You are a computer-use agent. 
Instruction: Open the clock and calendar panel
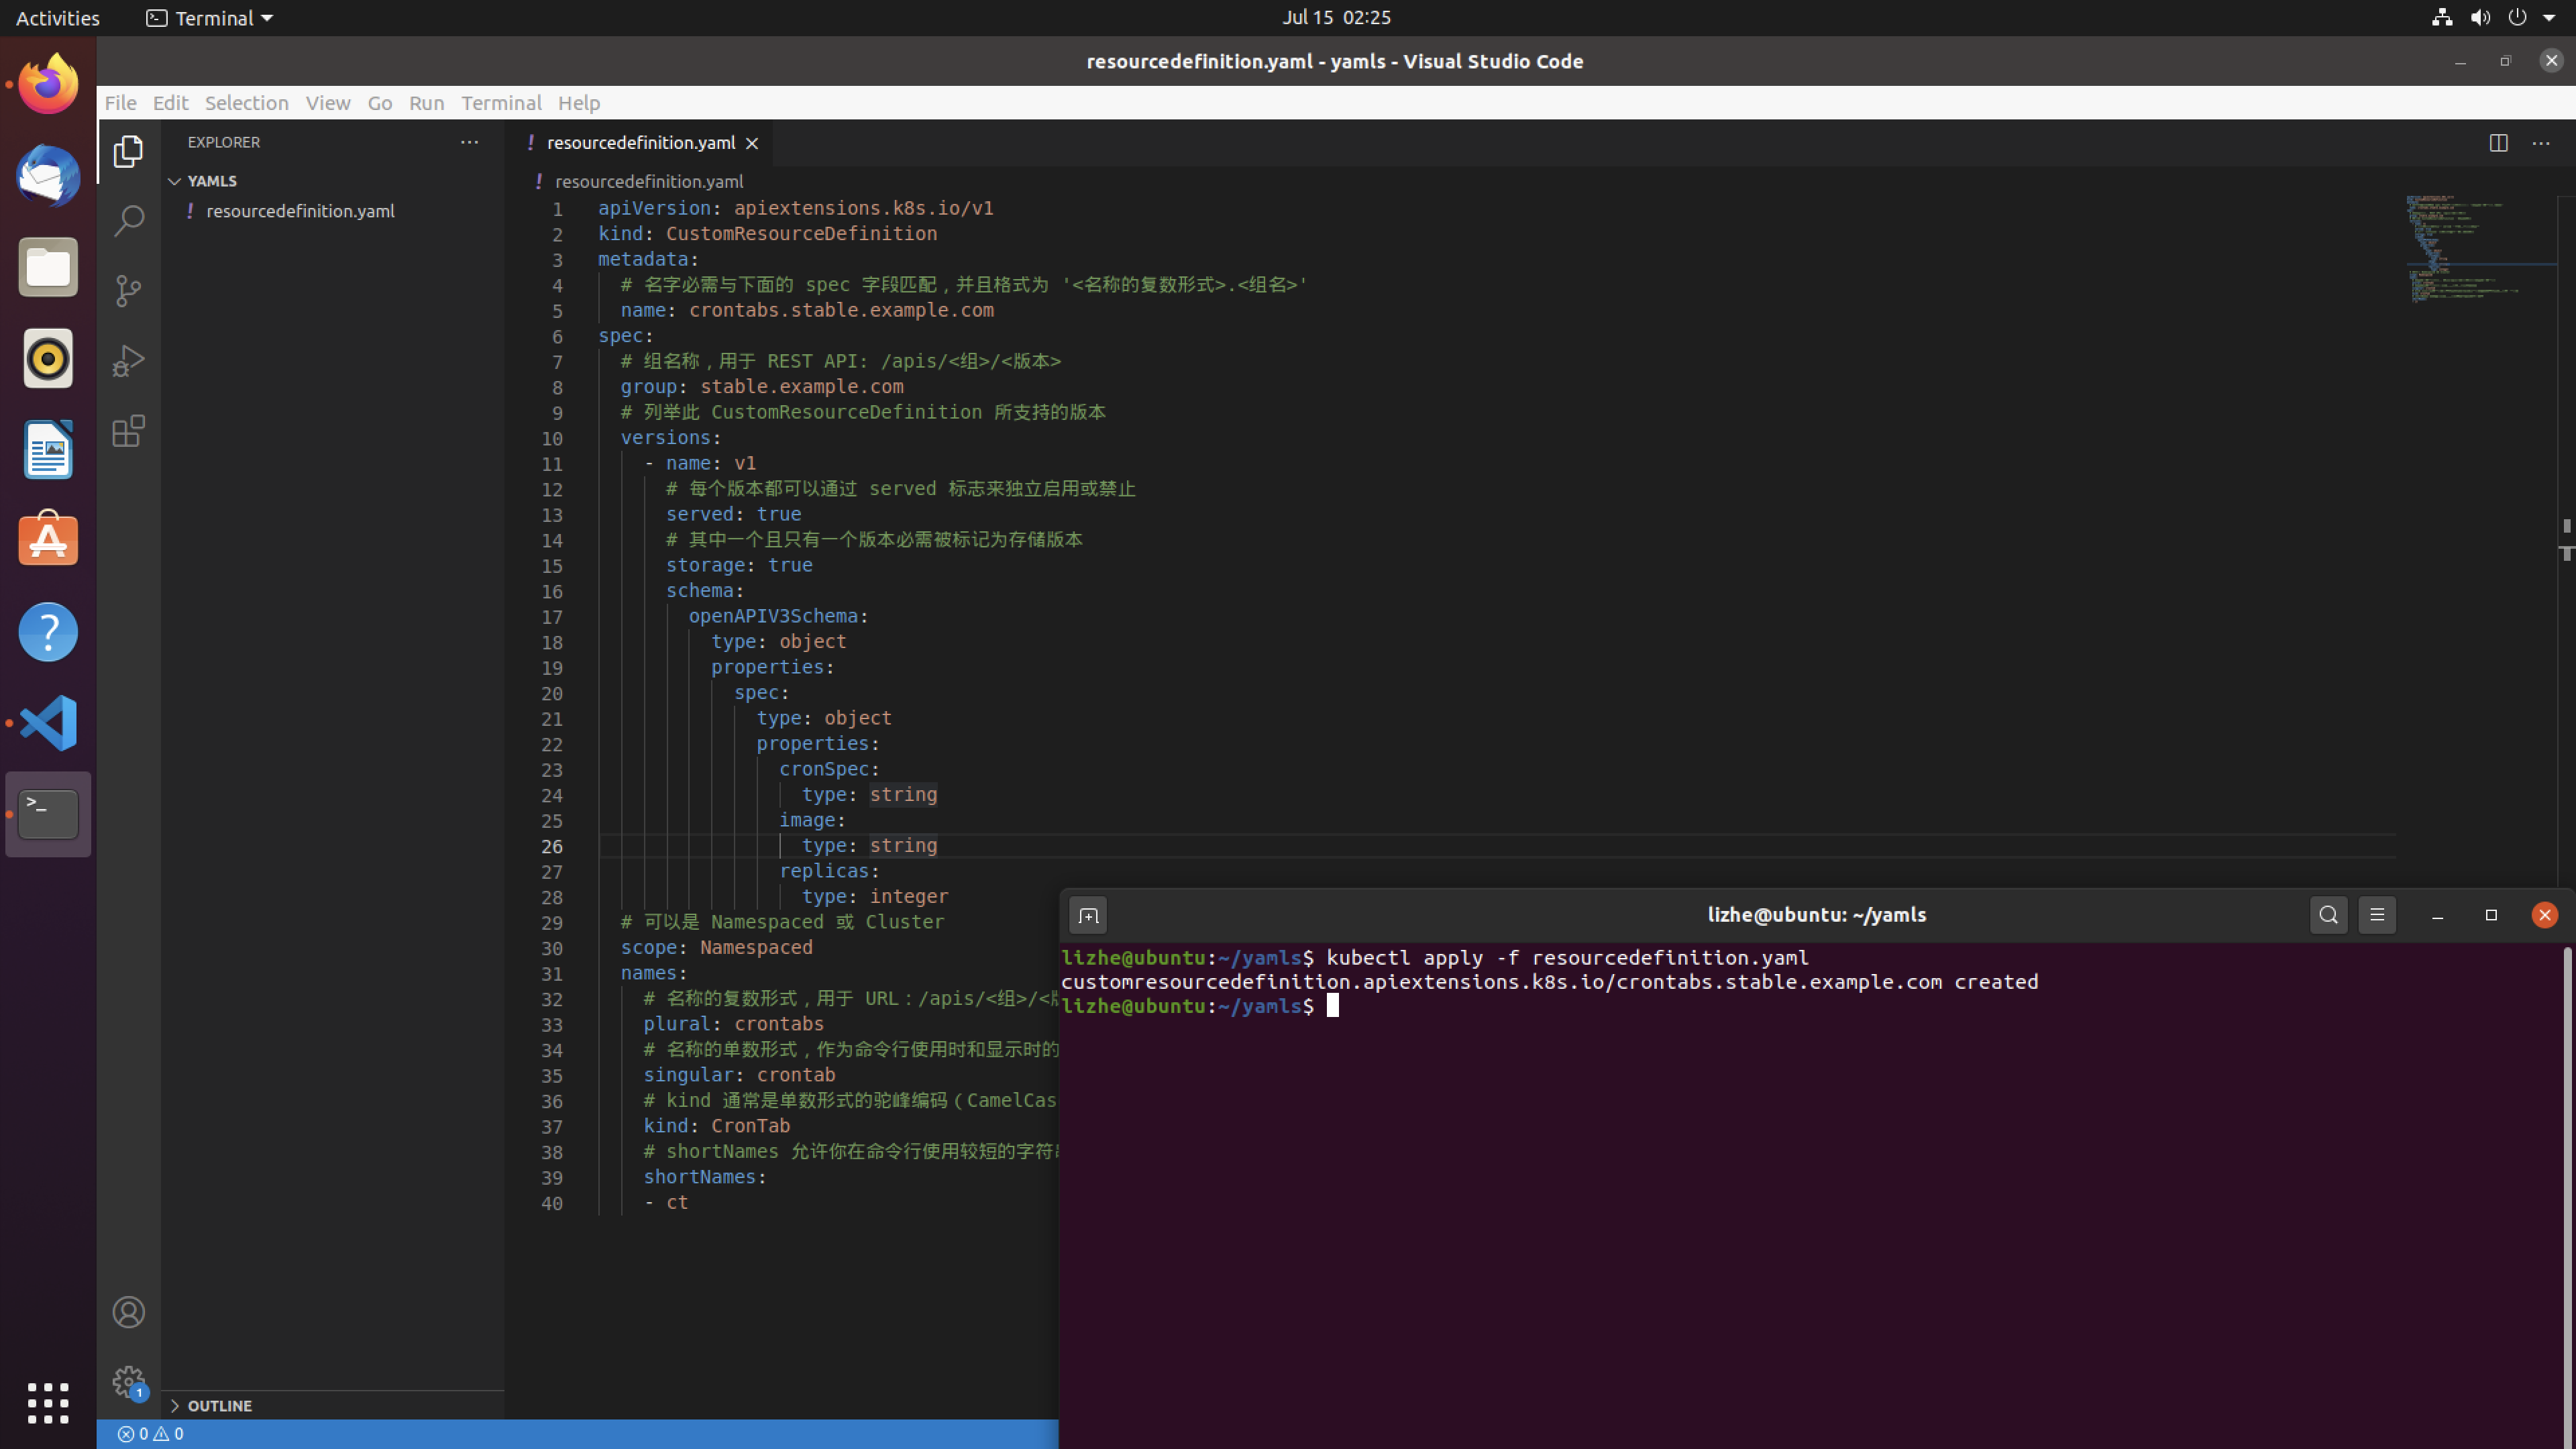pyautogui.click(x=1336, y=17)
